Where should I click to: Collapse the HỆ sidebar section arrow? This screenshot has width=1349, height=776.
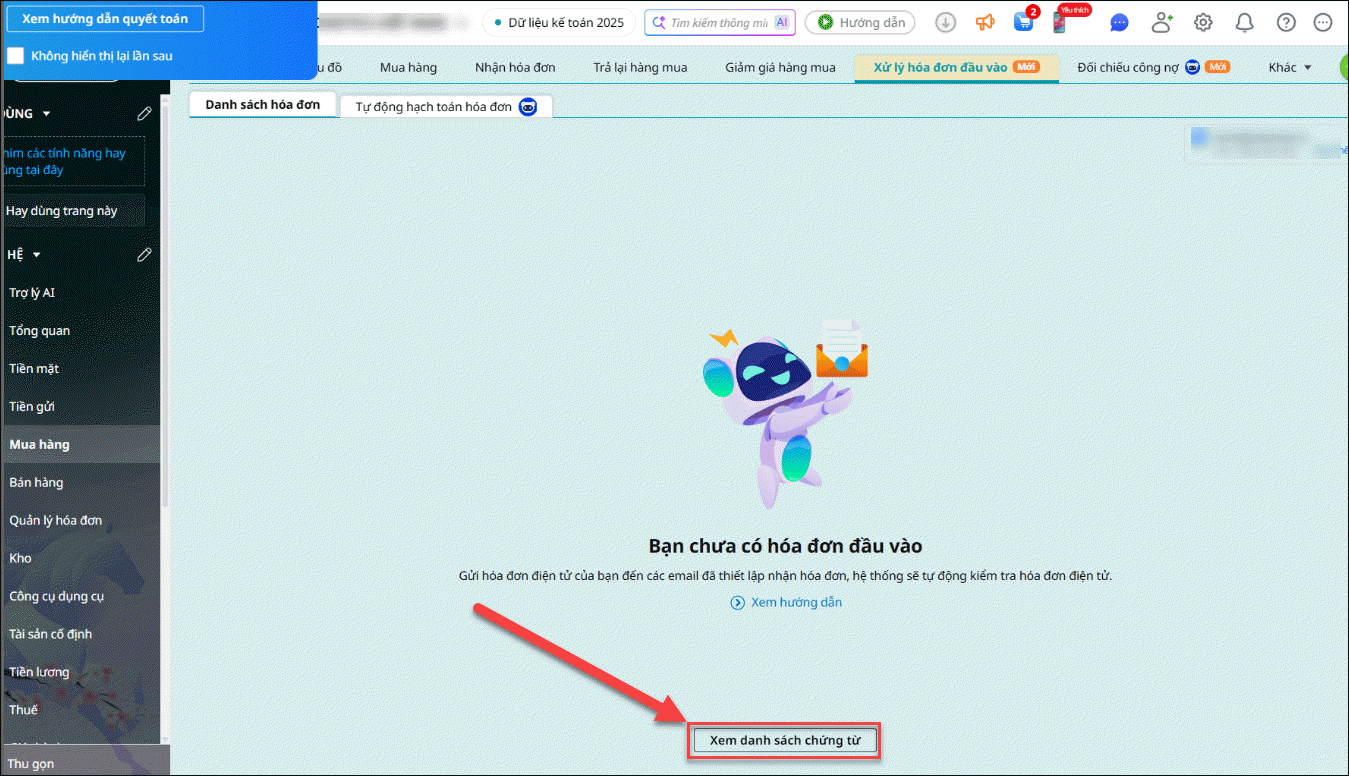click(x=37, y=255)
